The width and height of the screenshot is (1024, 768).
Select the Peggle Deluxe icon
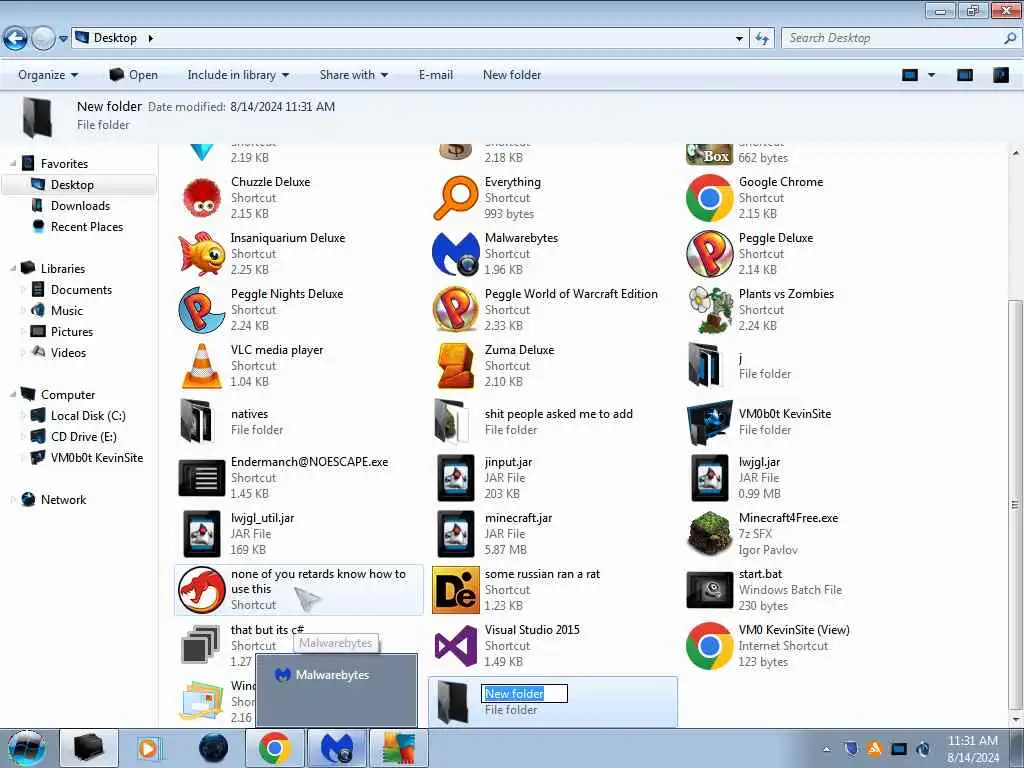(710, 254)
